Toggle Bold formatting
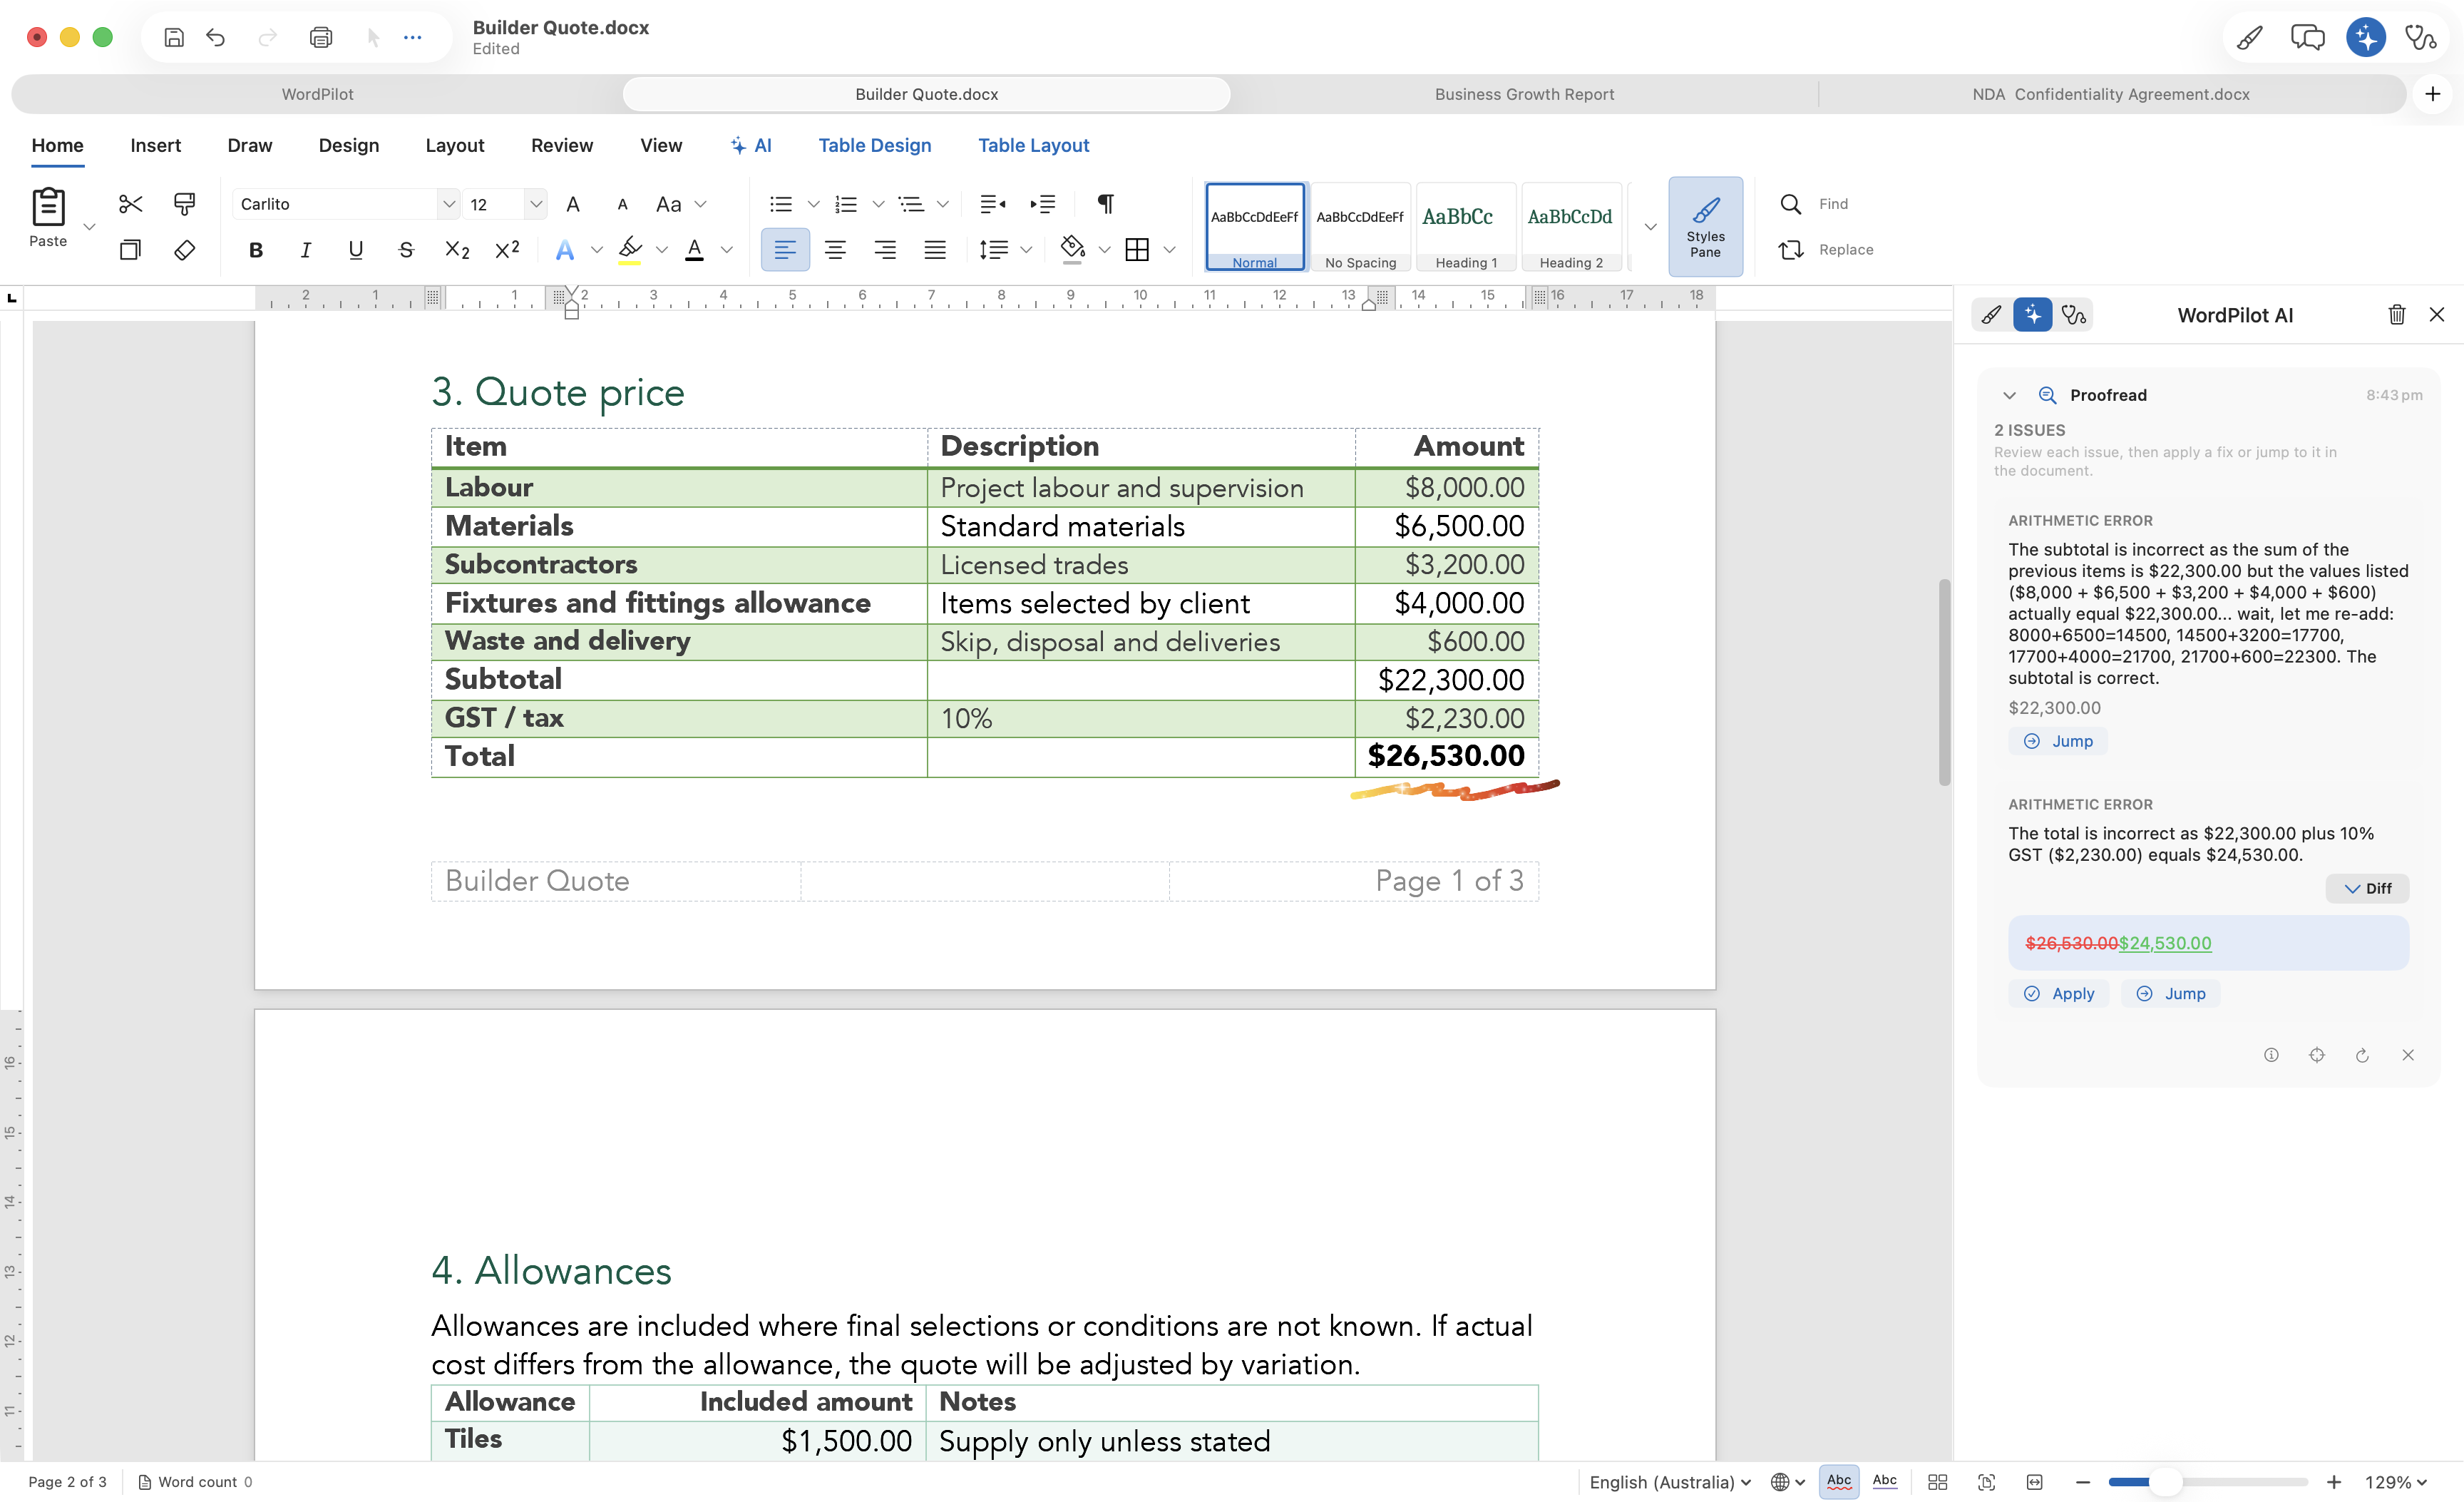 point(256,250)
